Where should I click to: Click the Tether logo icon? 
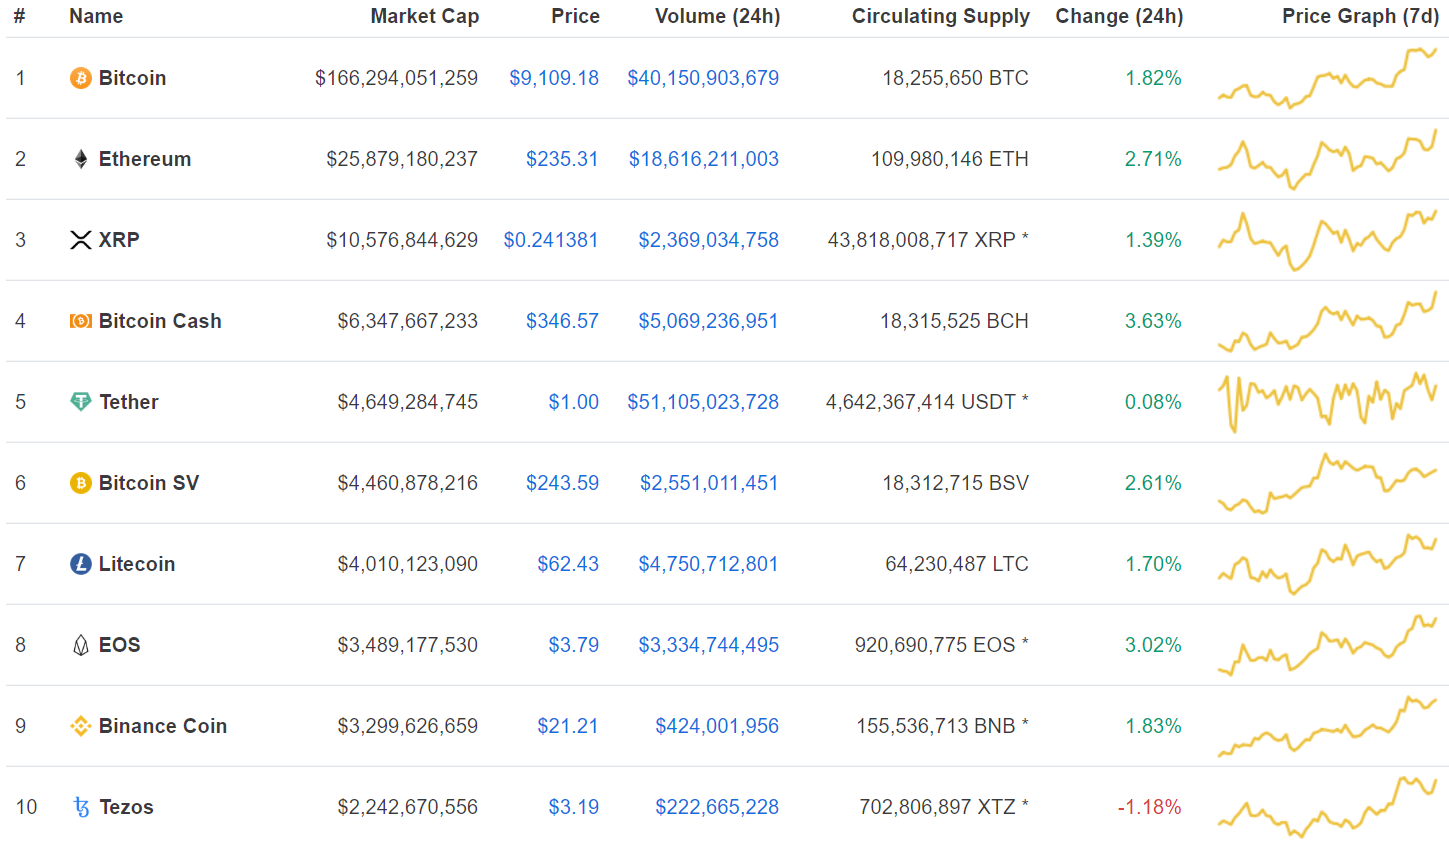click(x=80, y=402)
